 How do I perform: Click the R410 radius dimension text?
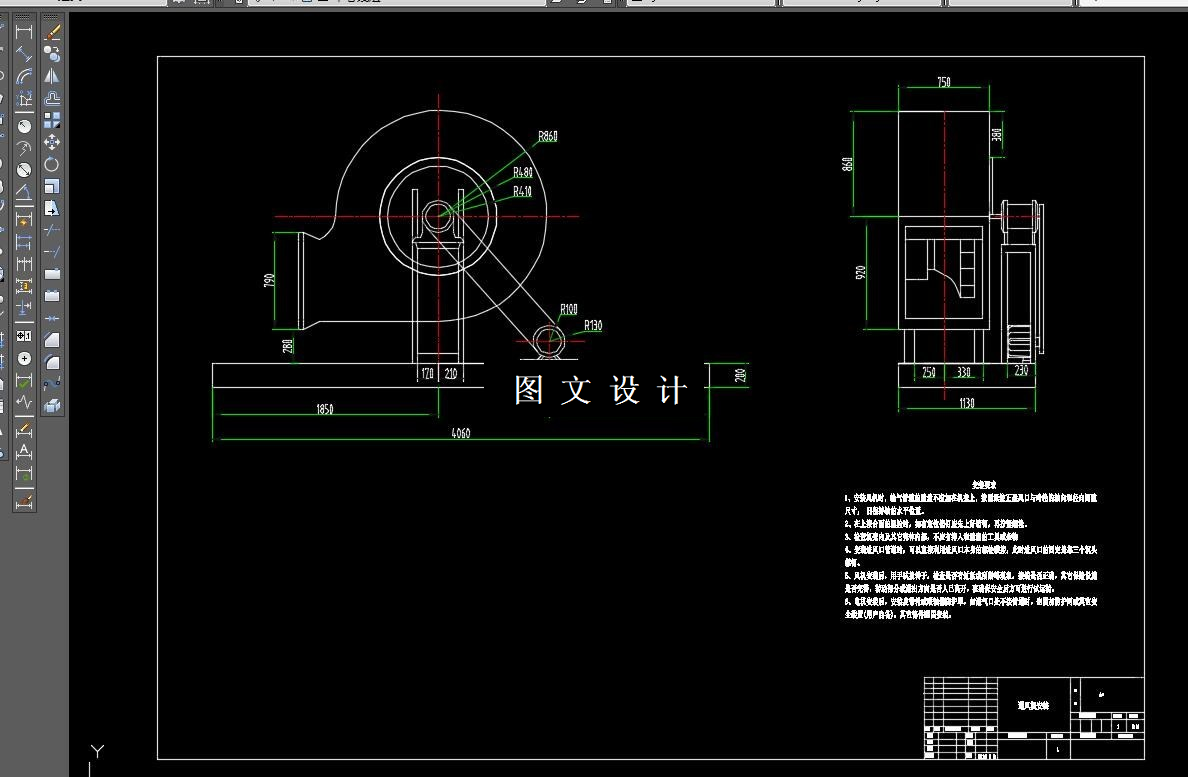(522, 192)
